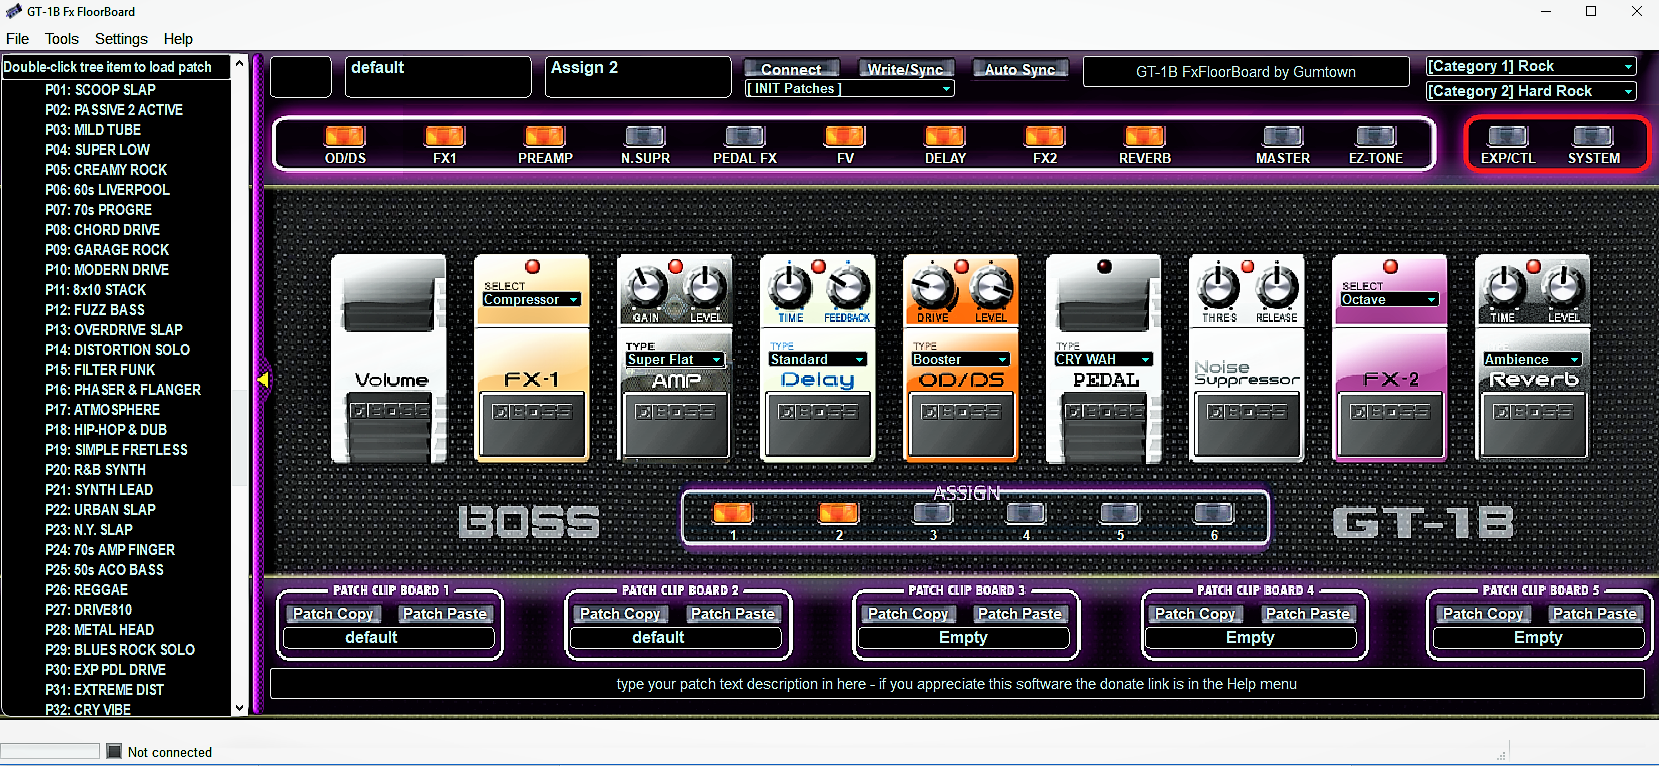
Task: Open the FX-1 Compressor select dropdown
Action: [x=532, y=300]
